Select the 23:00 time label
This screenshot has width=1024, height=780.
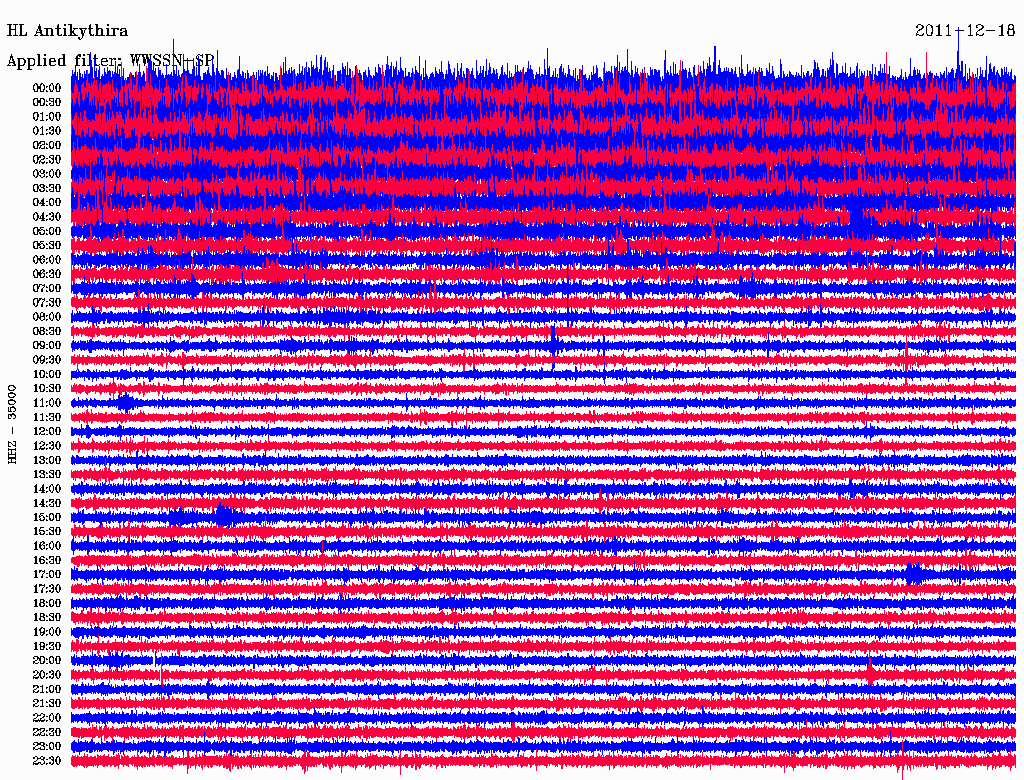point(47,747)
